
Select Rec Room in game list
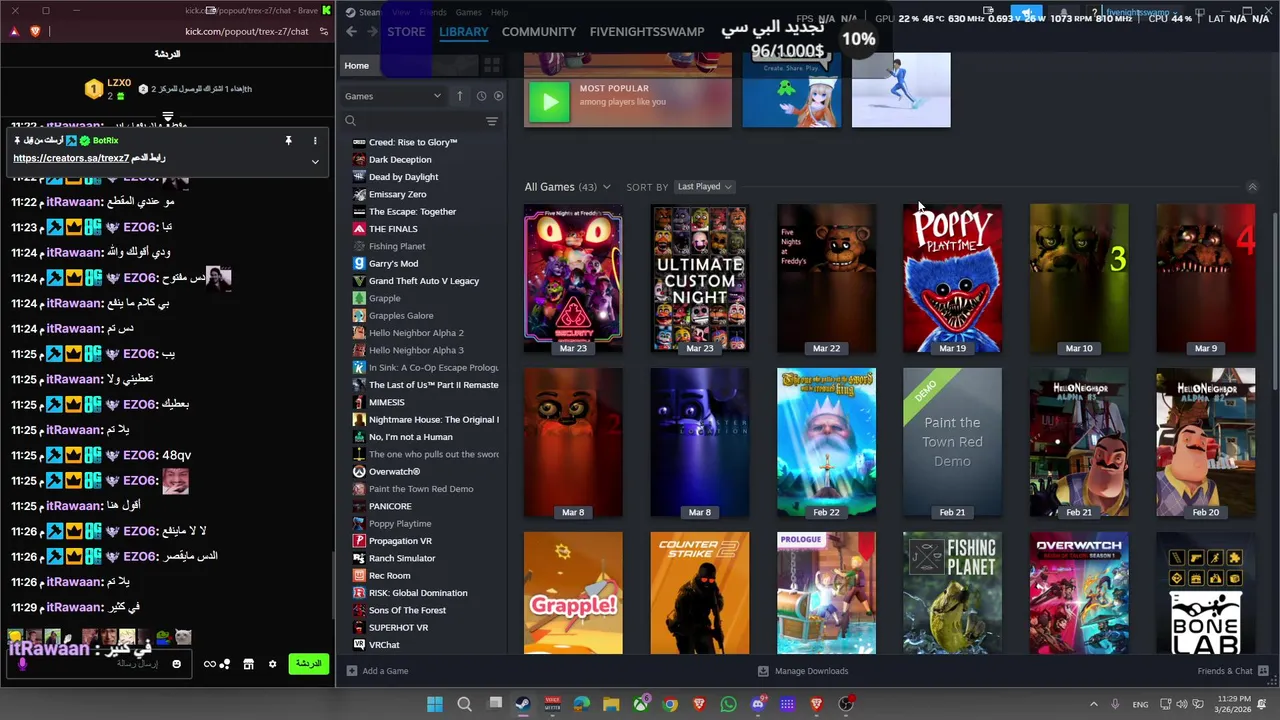pyautogui.click(x=389, y=576)
